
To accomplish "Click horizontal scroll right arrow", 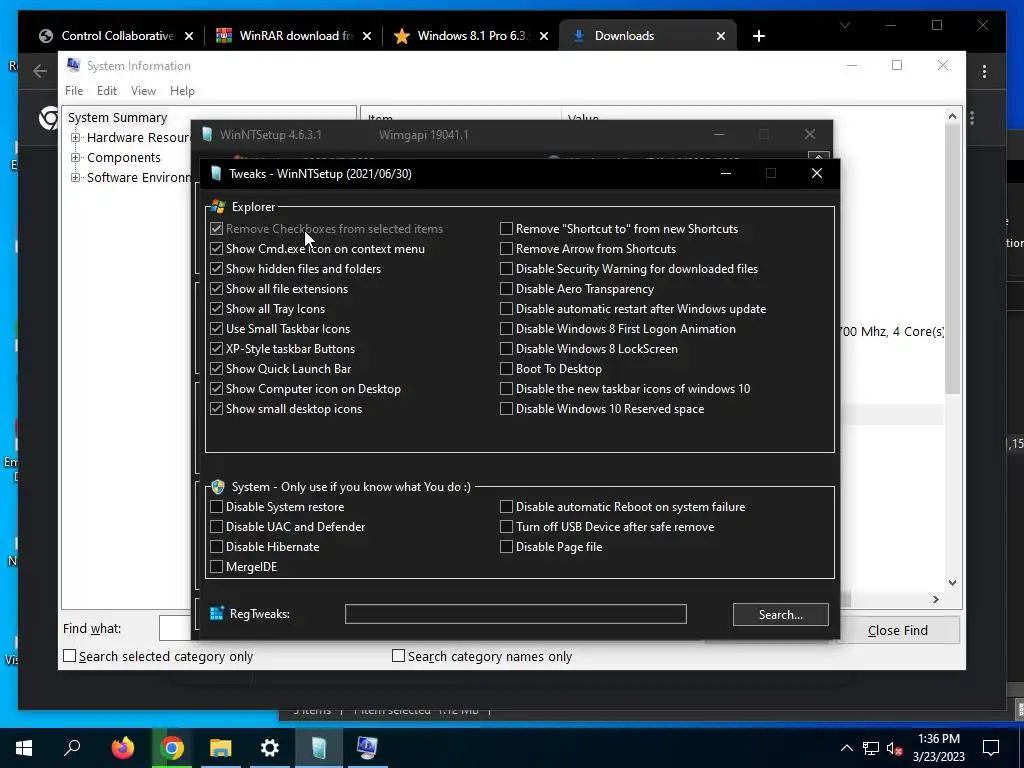I will pyautogui.click(x=936, y=599).
